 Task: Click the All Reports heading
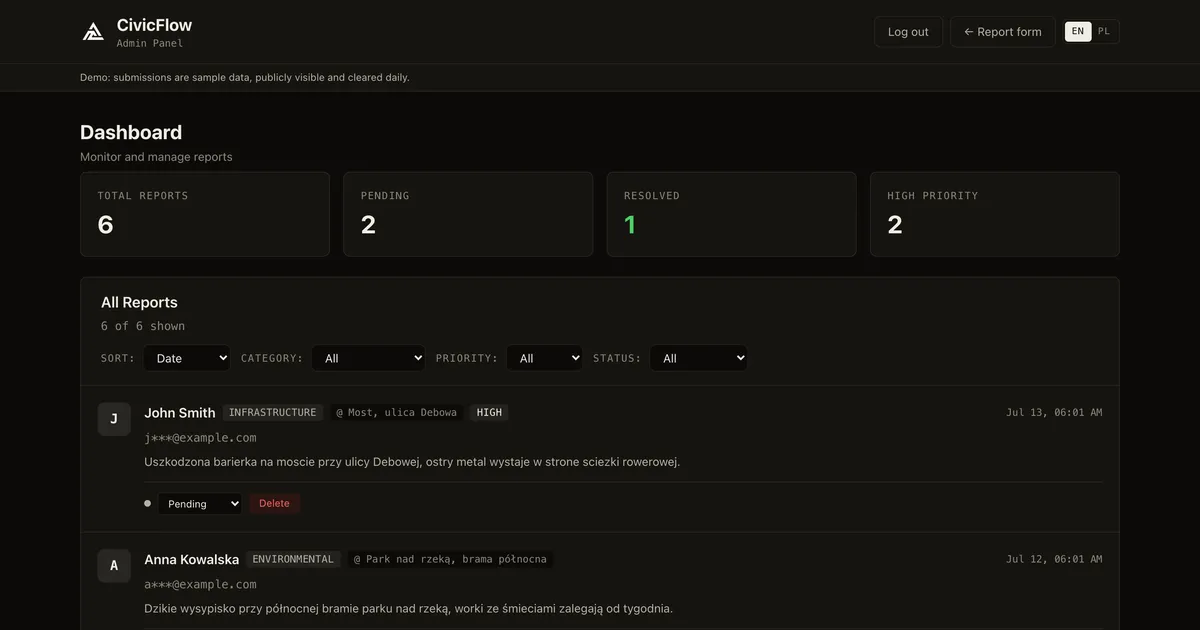tap(139, 302)
